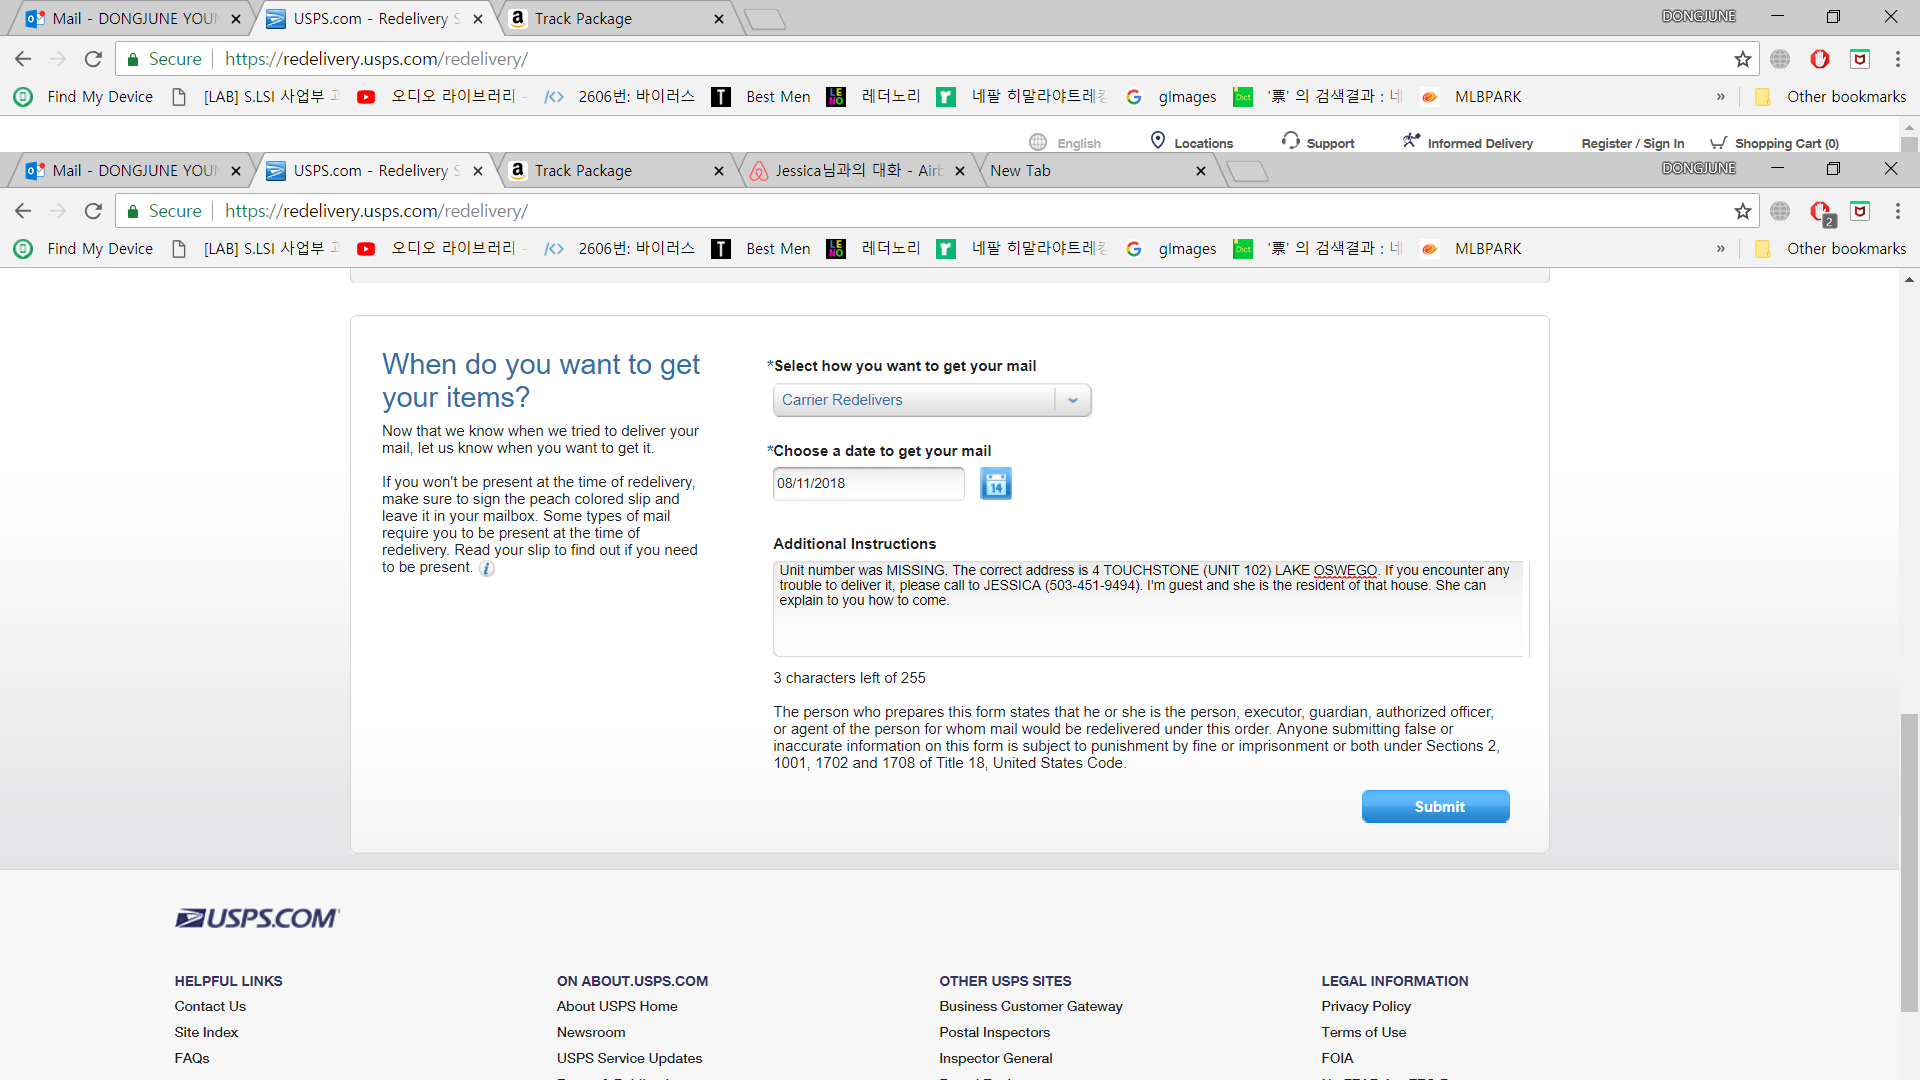This screenshot has height=1080, width=1920.
Task: Reload the redelivery page
Action: [x=93, y=211]
